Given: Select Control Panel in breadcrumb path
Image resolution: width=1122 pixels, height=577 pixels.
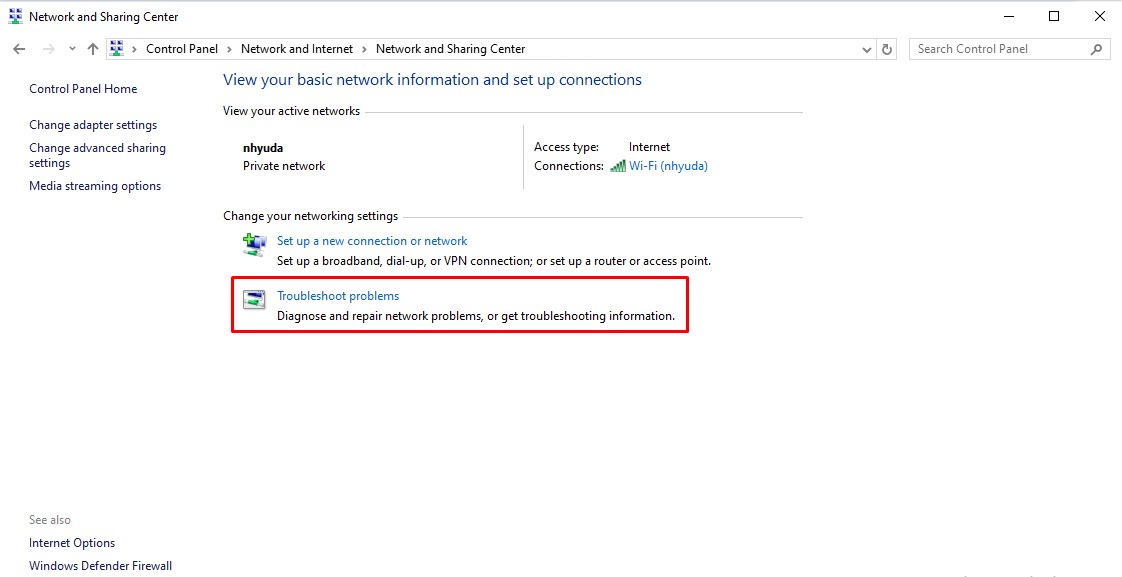Looking at the screenshot, I should (x=181, y=49).
